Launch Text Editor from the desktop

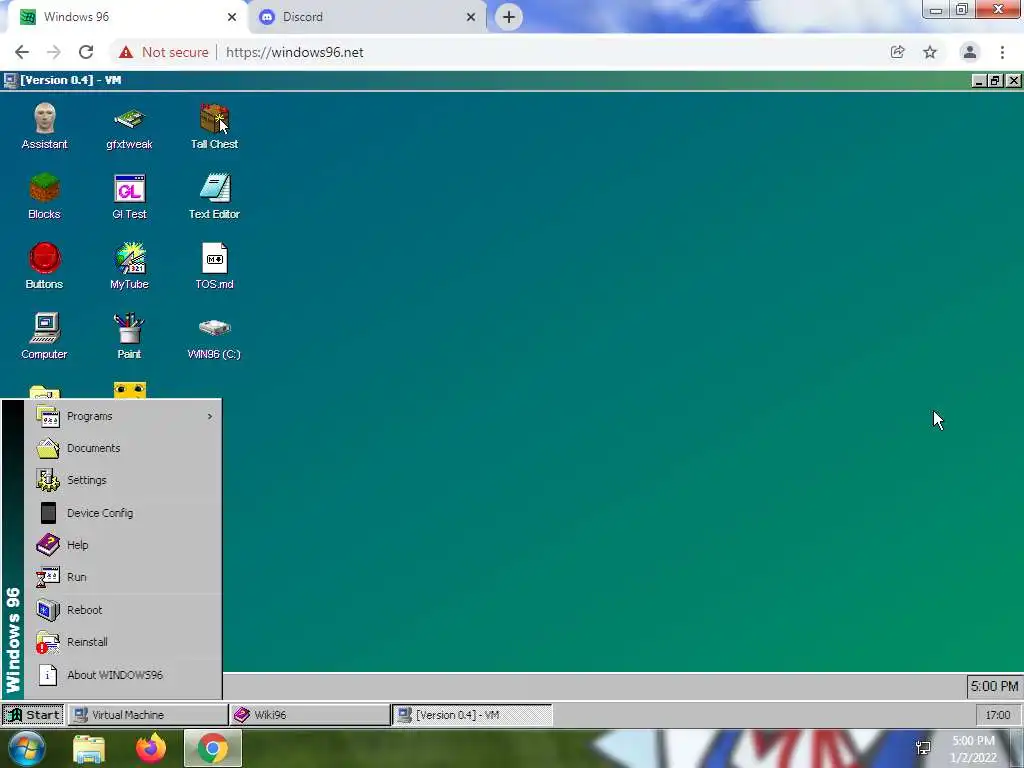(x=214, y=196)
